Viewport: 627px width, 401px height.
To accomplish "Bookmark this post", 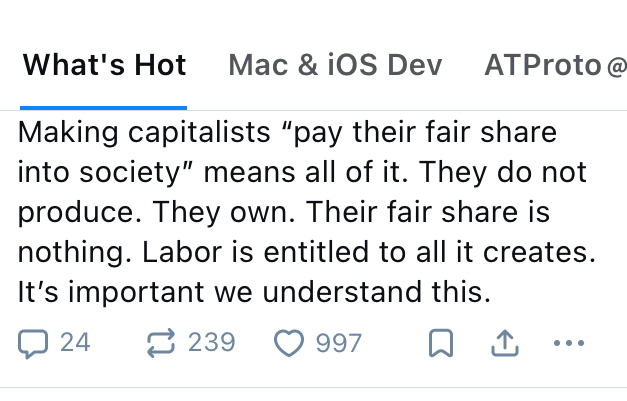I will click(438, 344).
